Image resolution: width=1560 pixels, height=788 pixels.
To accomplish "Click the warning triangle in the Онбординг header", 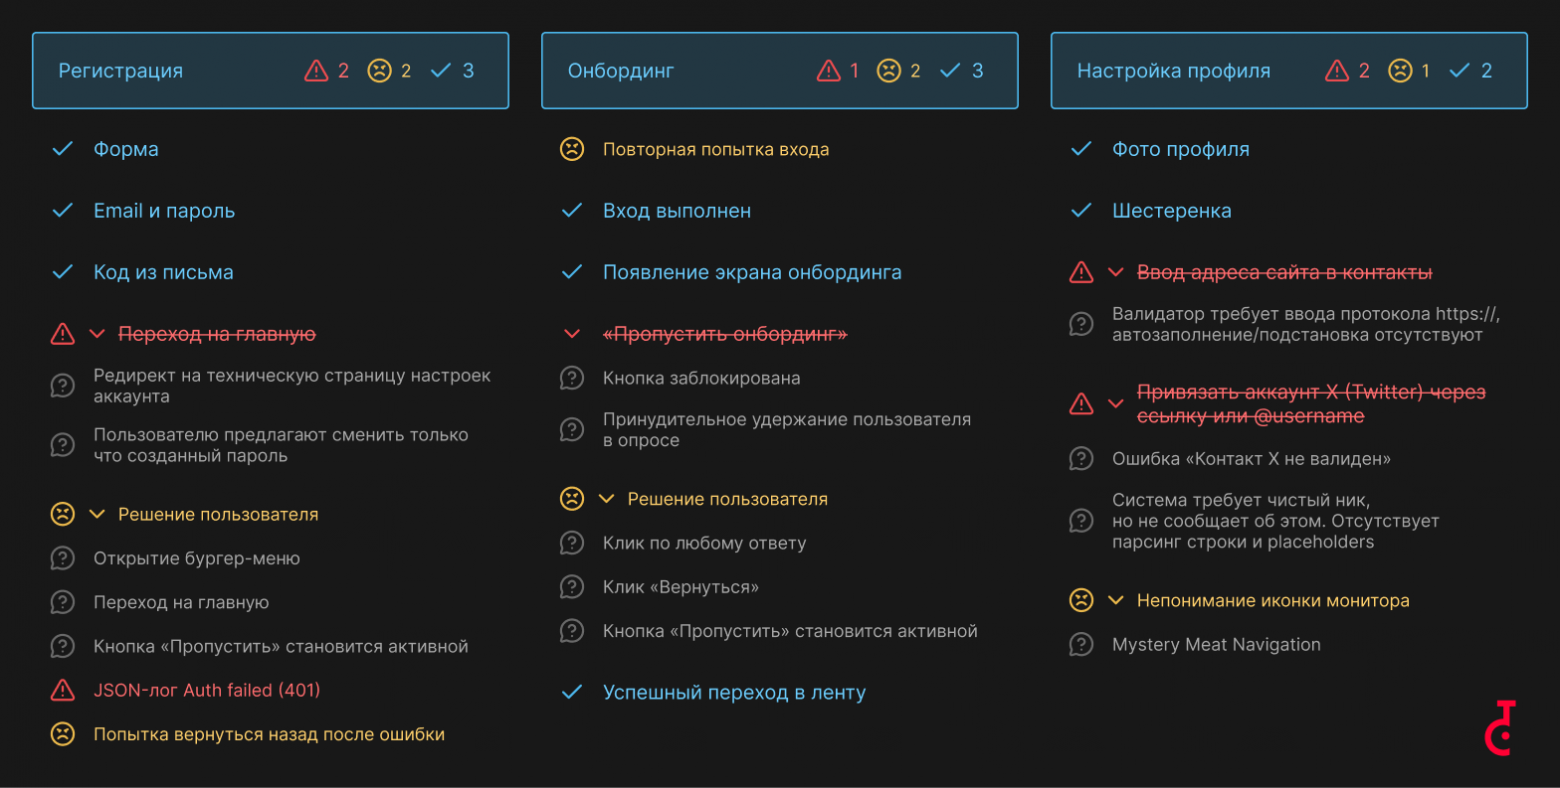I will pyautogui.click(x=829, y=71).
